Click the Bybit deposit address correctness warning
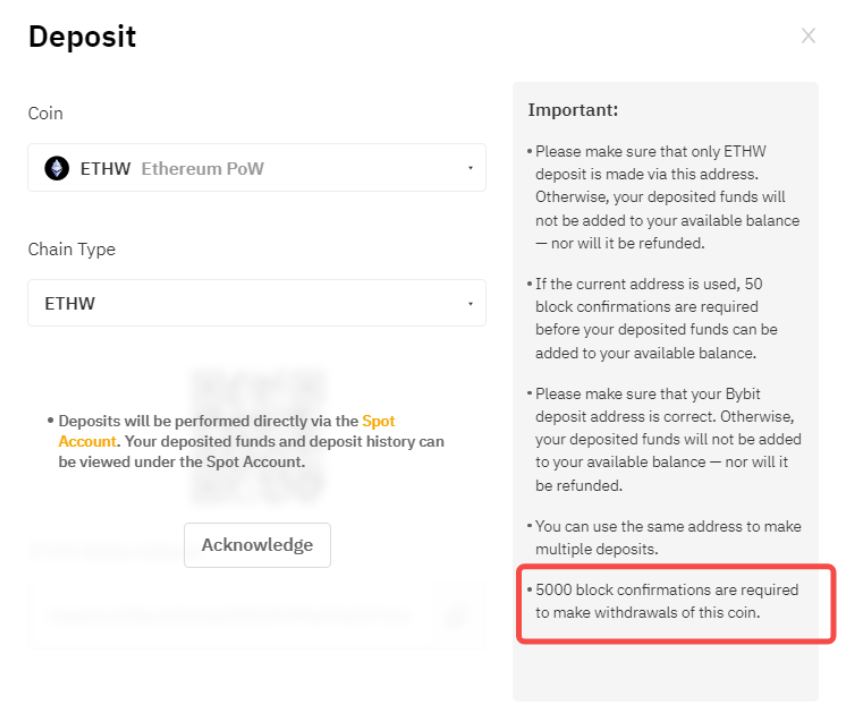 coord(667,440)
